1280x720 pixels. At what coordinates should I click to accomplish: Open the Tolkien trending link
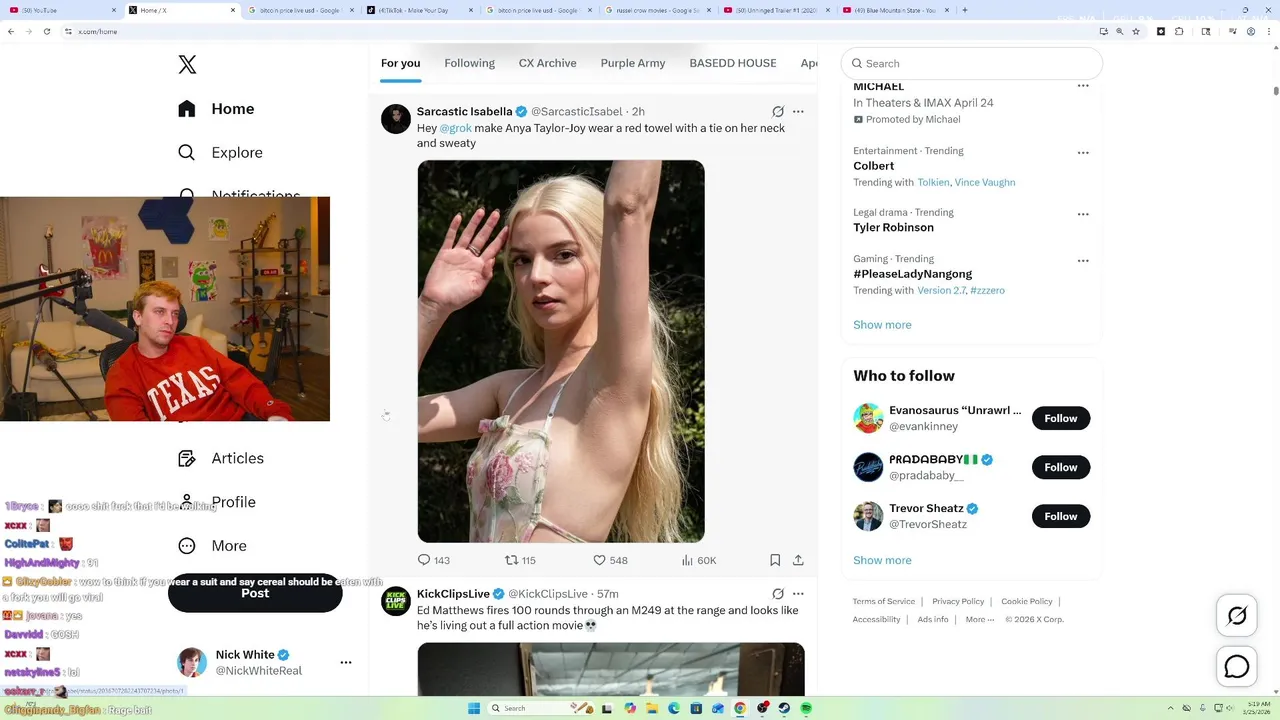tap(934, 182)
